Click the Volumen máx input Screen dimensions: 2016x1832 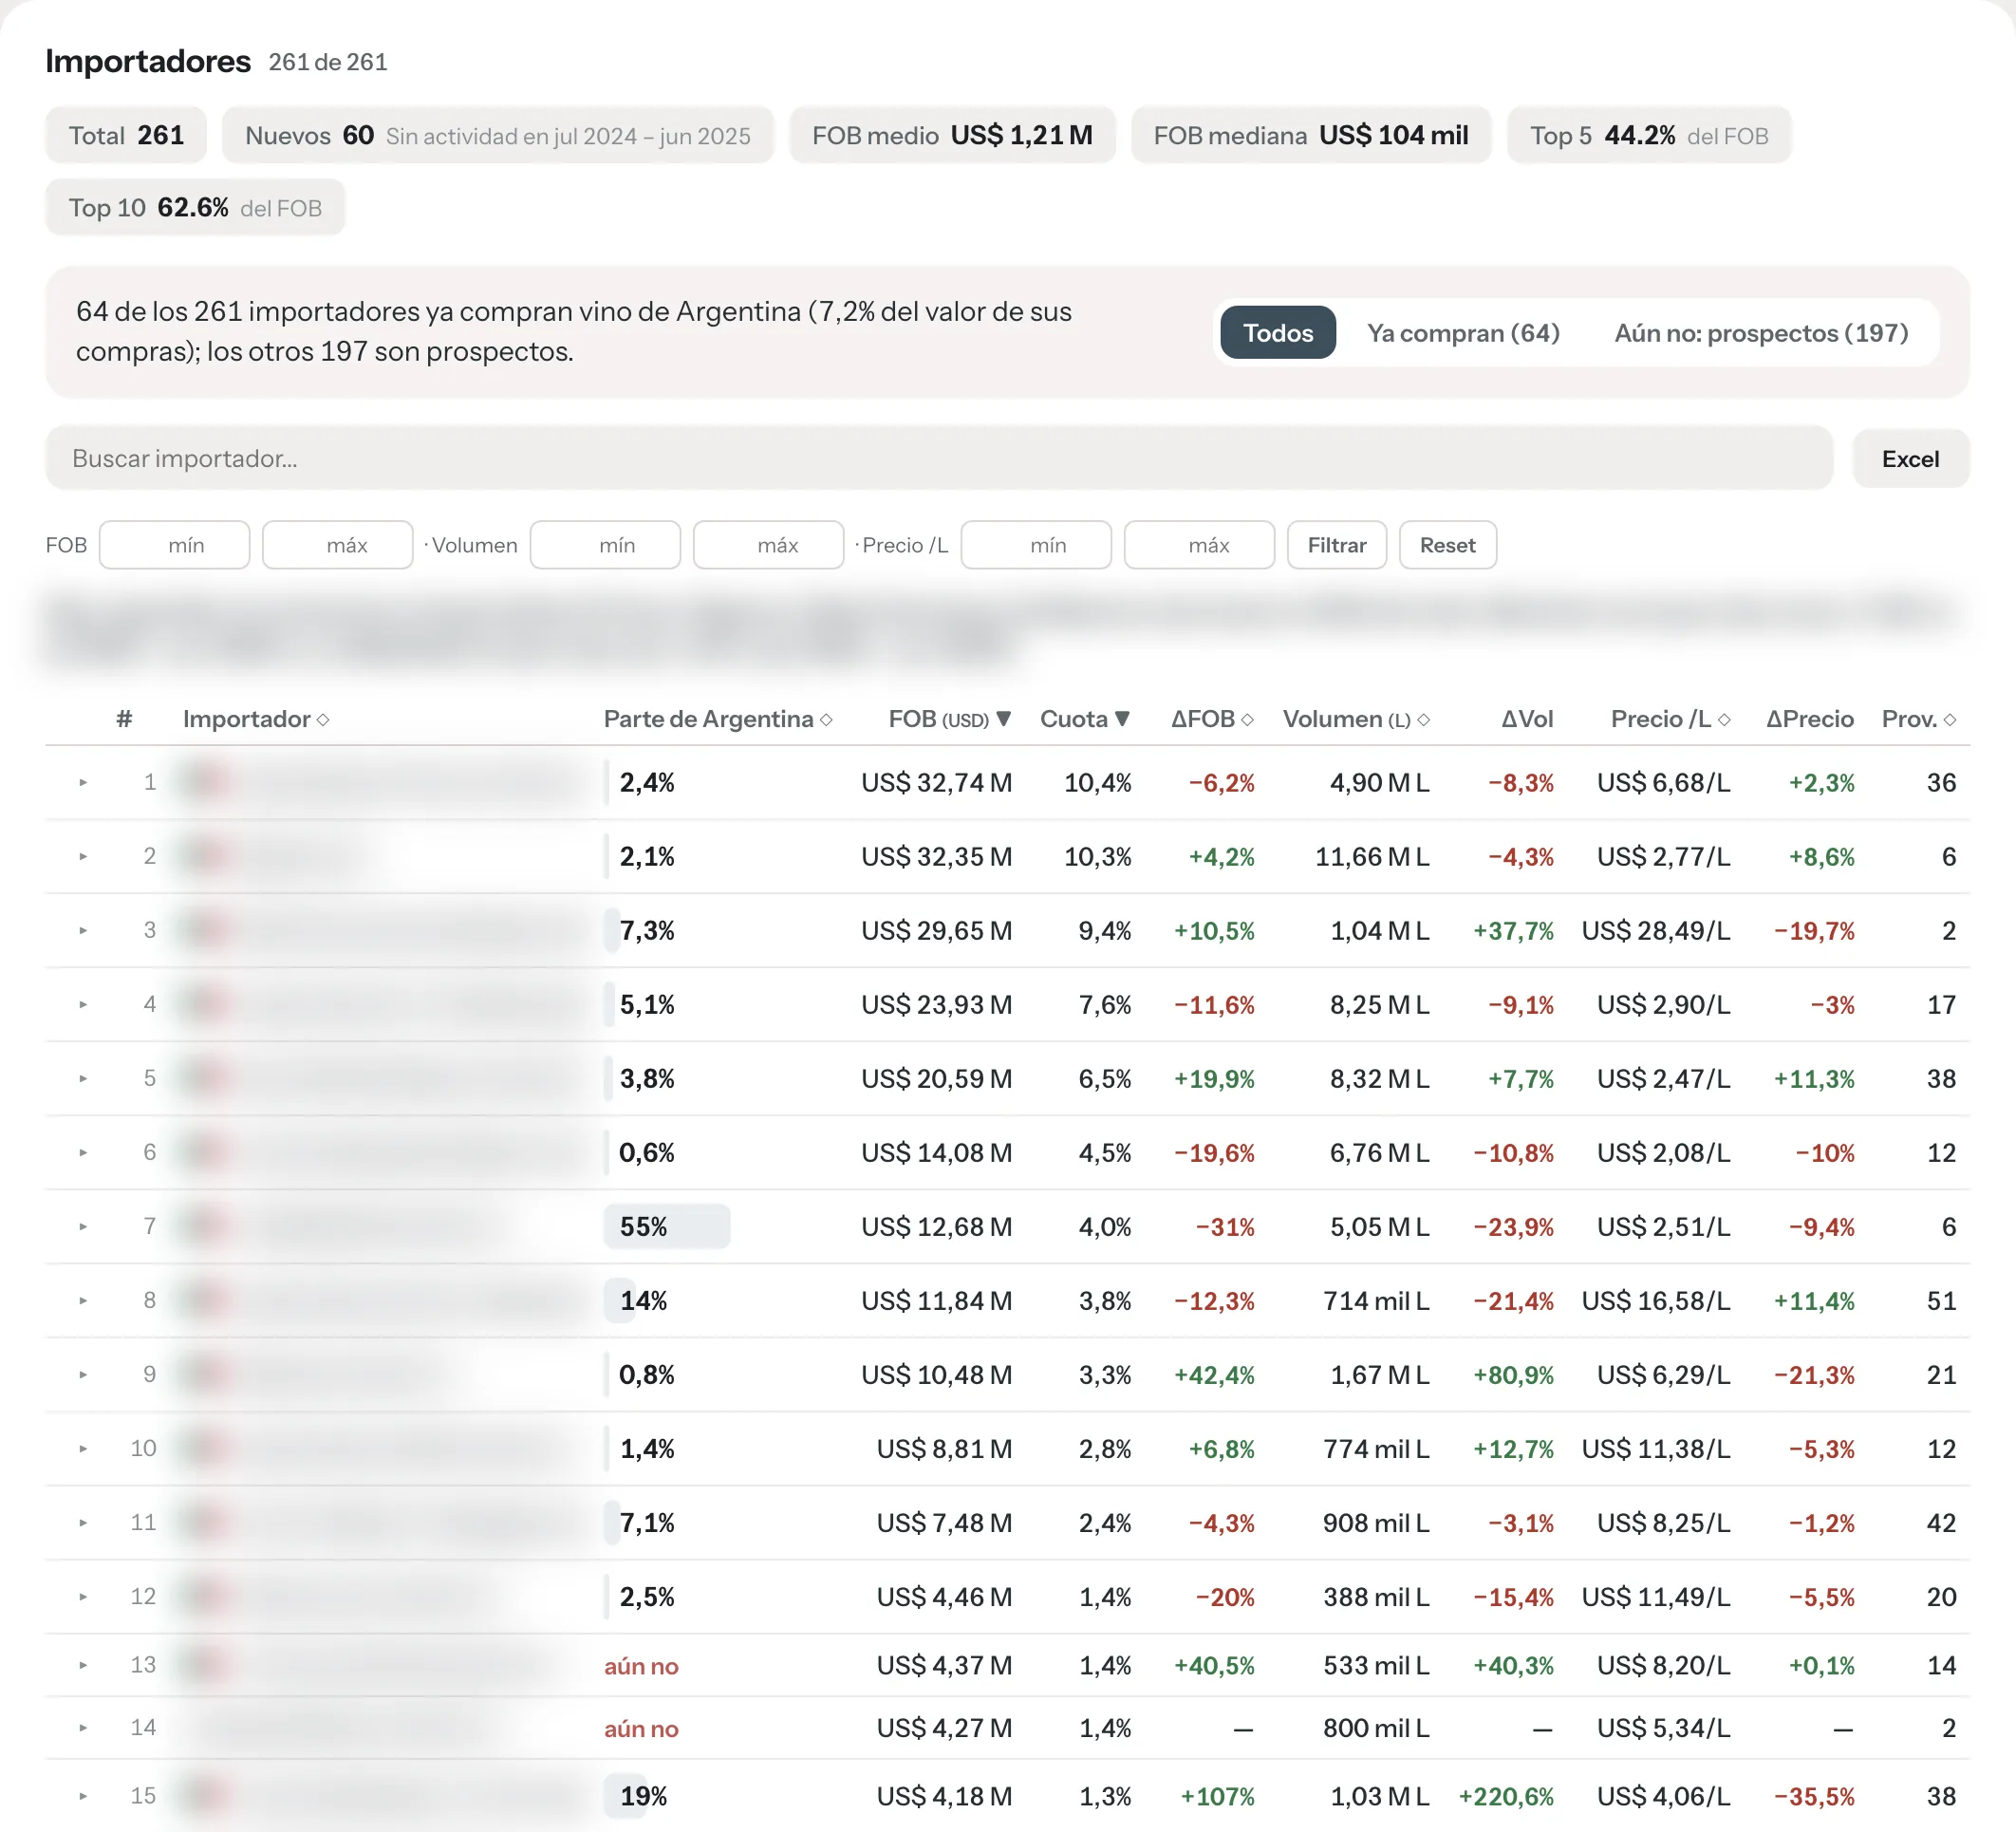(769, 545)
